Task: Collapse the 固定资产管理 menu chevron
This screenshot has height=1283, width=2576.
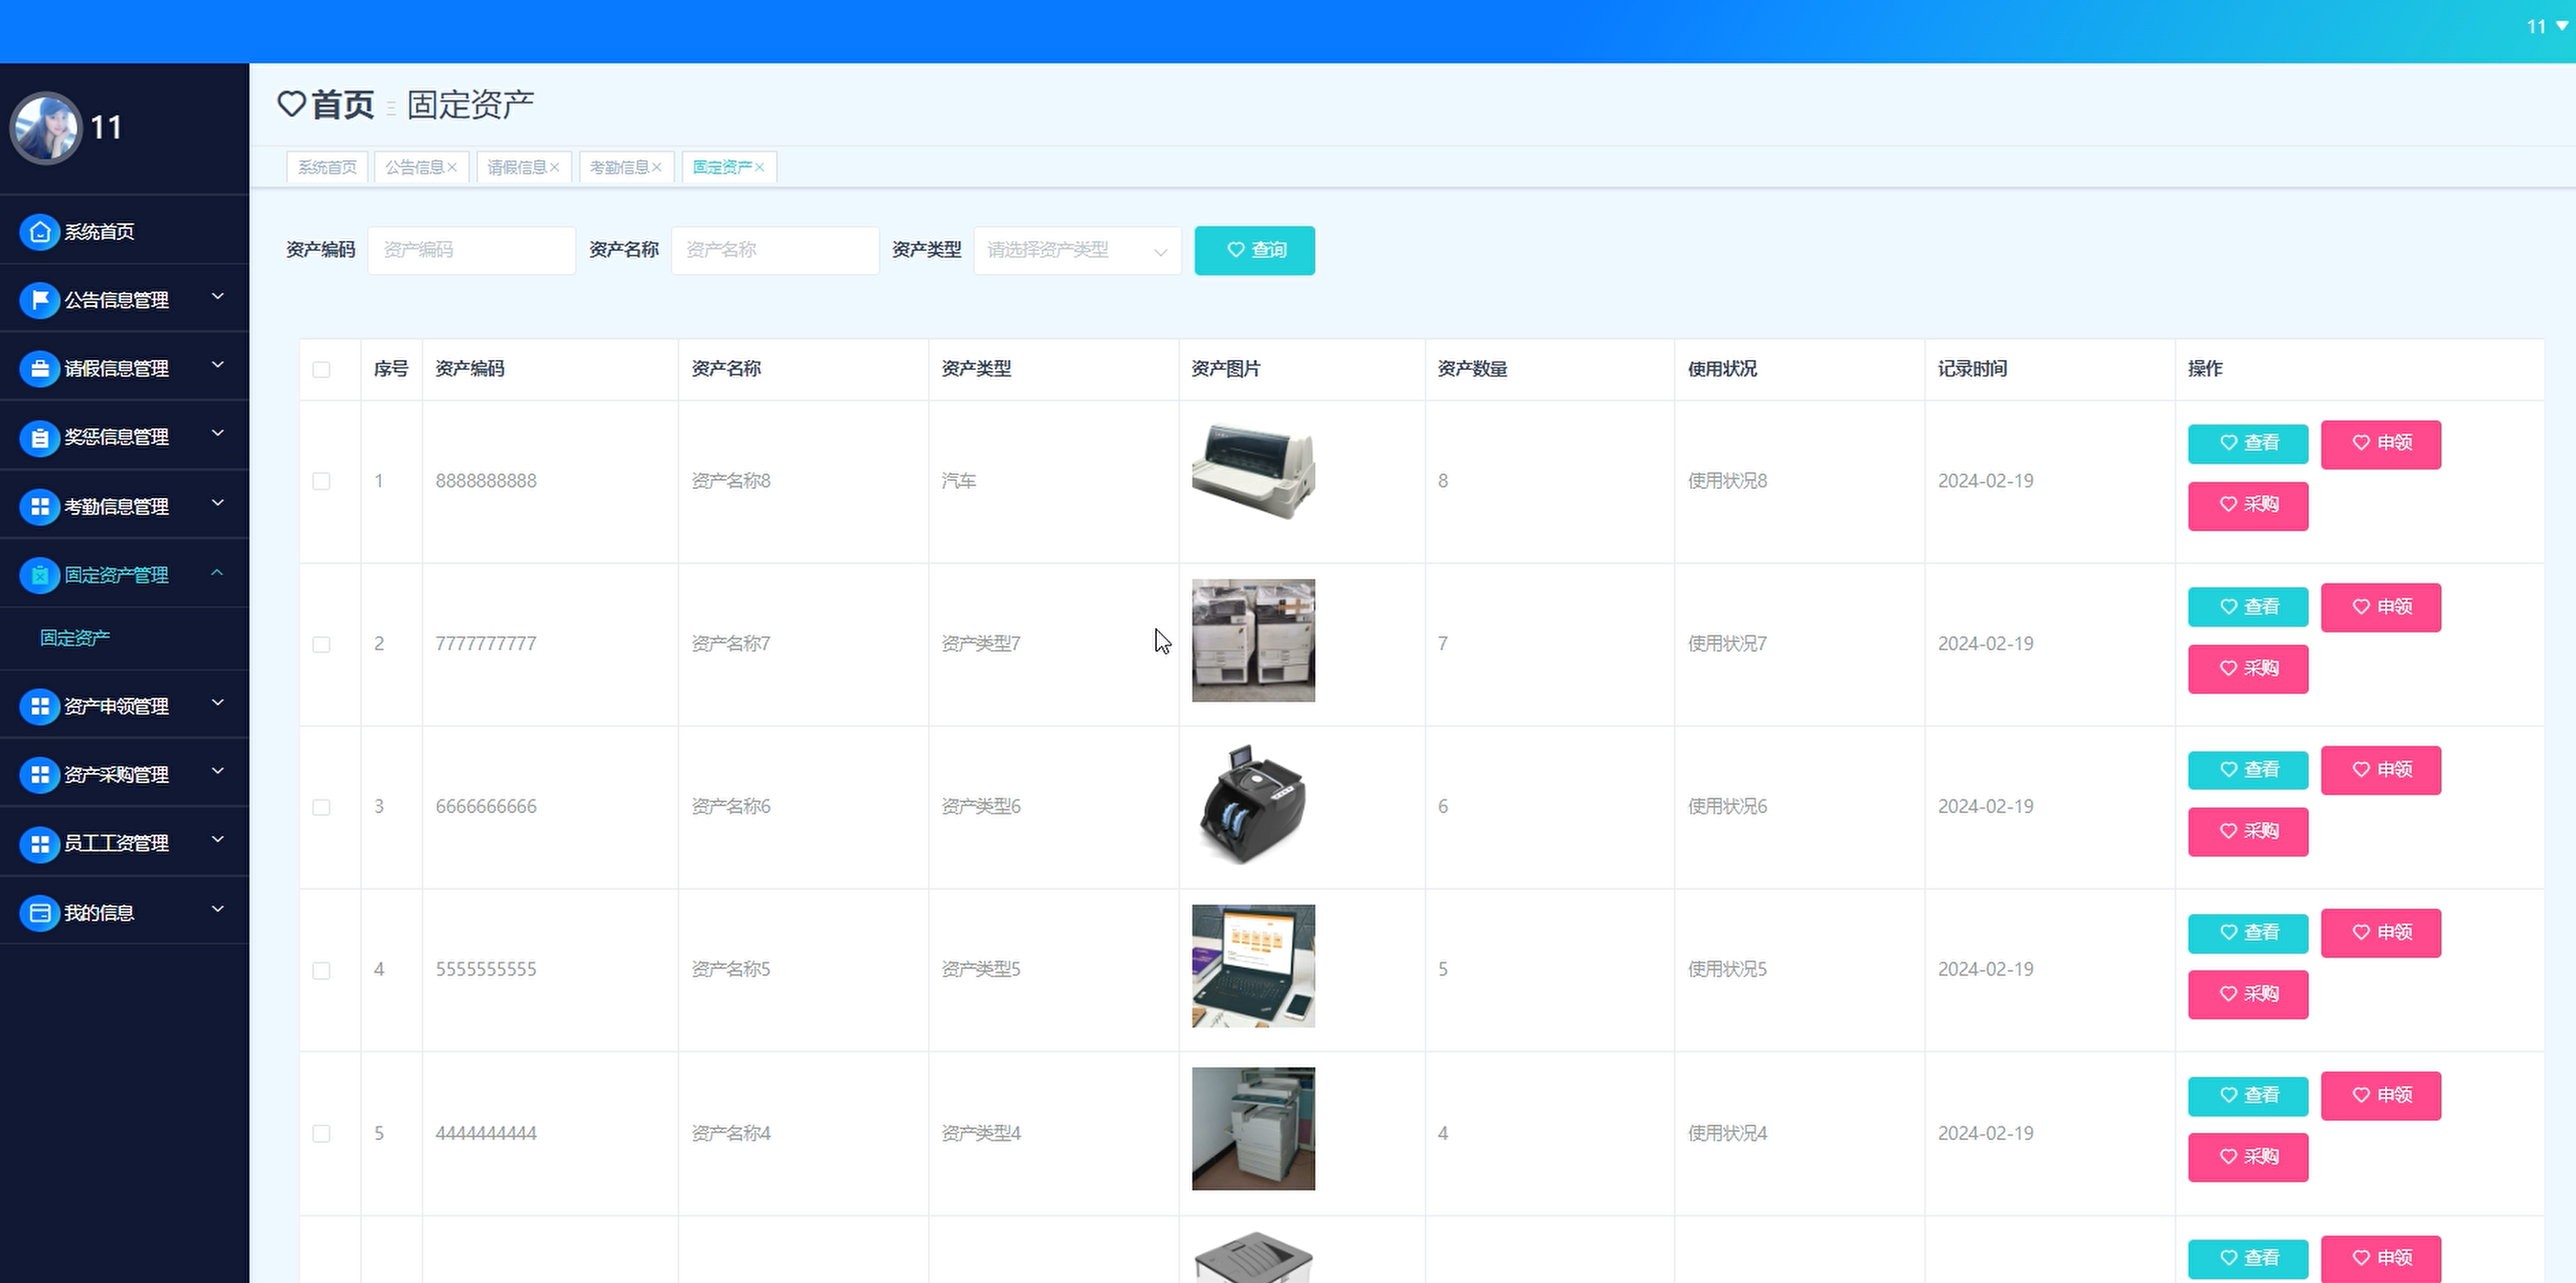Action: coord(217,572)
